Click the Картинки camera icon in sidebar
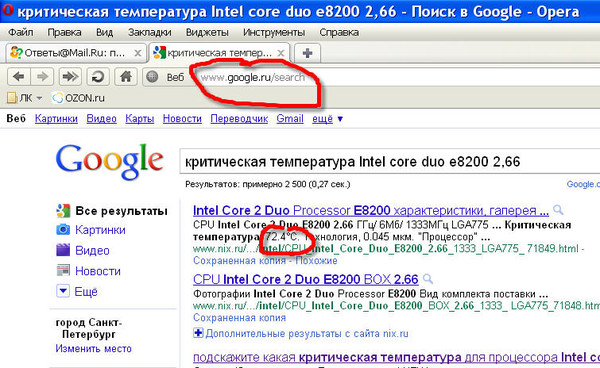 [x=63, y=230]
